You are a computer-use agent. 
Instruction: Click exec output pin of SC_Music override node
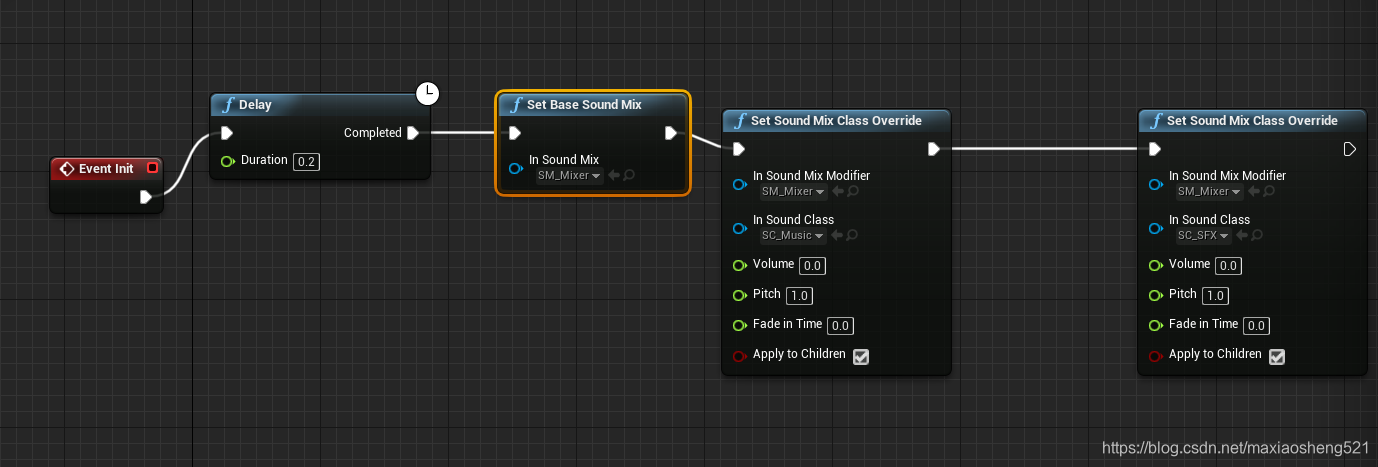[933, 149]
